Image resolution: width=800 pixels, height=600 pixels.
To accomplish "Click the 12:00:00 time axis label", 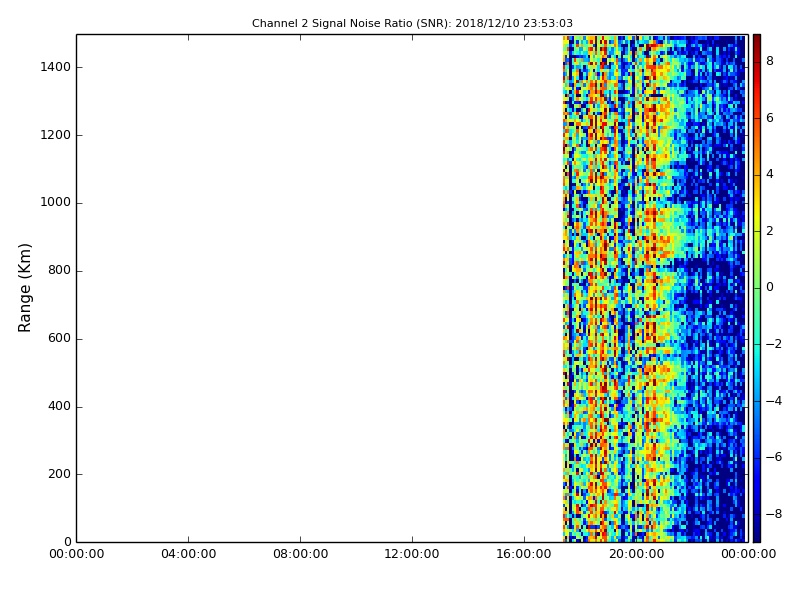I will click(x=412, y=554).
